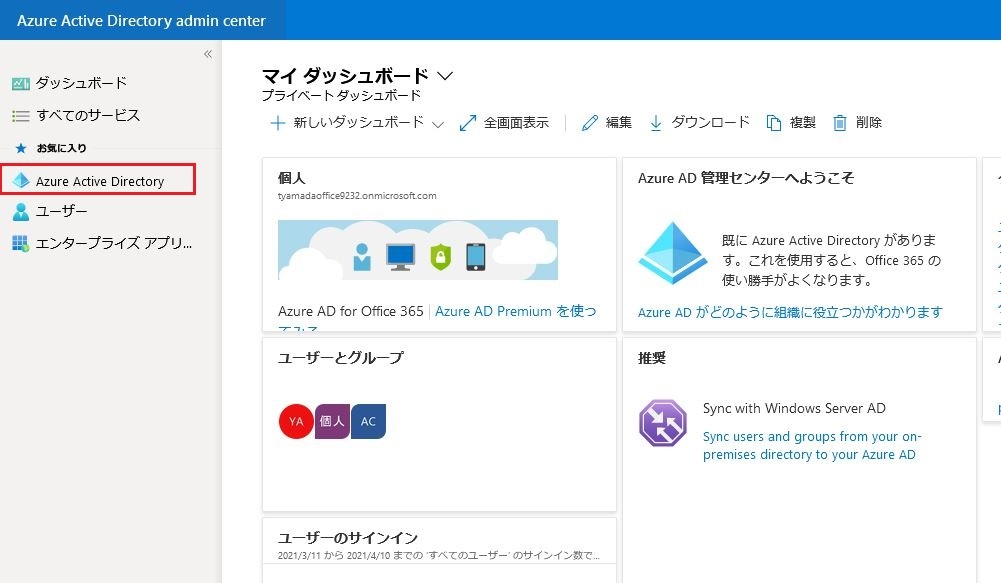
Task: Click the blue AC avatar
Action: pos(368,421)
